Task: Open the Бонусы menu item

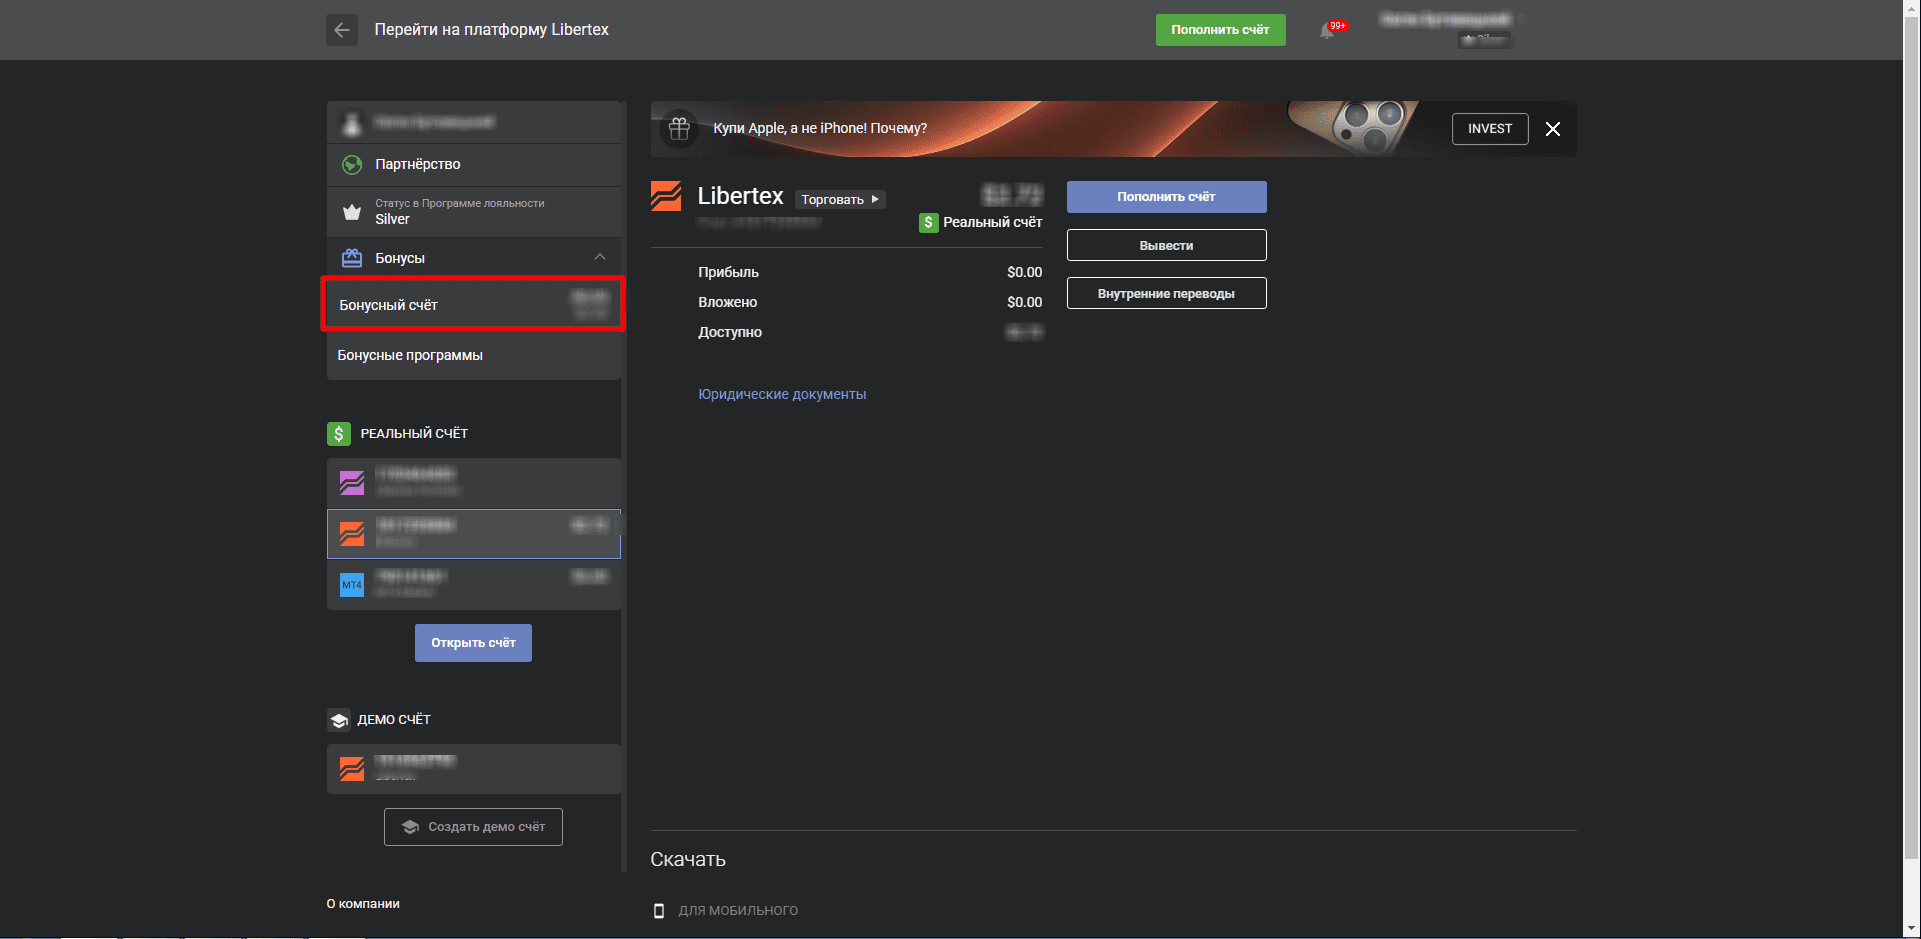Action: tap(474, 258)
